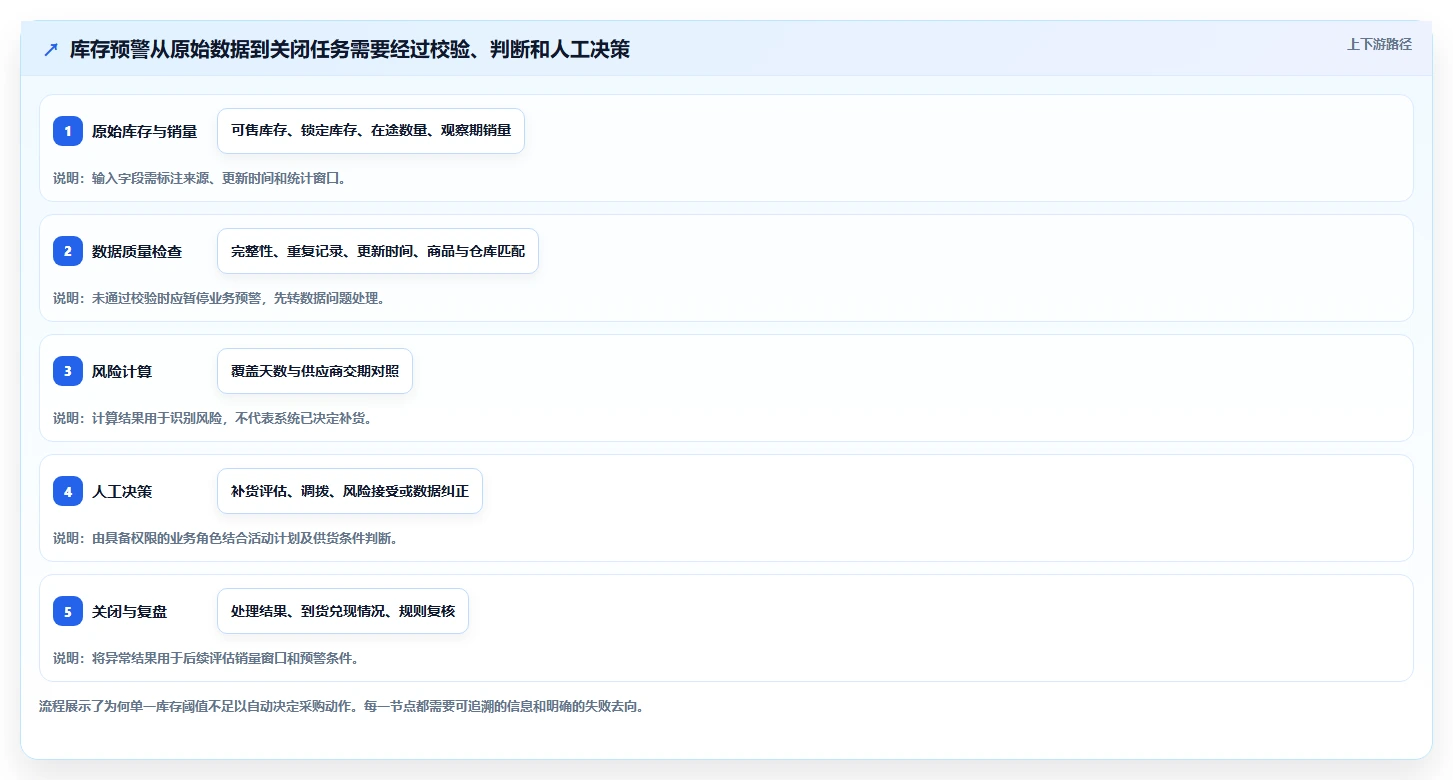The width and height of the screenshot is (1453, 780).
Task: Click chip 可售库存、锁定库存、在途数量、观察期销量
Action: point(371,131)
